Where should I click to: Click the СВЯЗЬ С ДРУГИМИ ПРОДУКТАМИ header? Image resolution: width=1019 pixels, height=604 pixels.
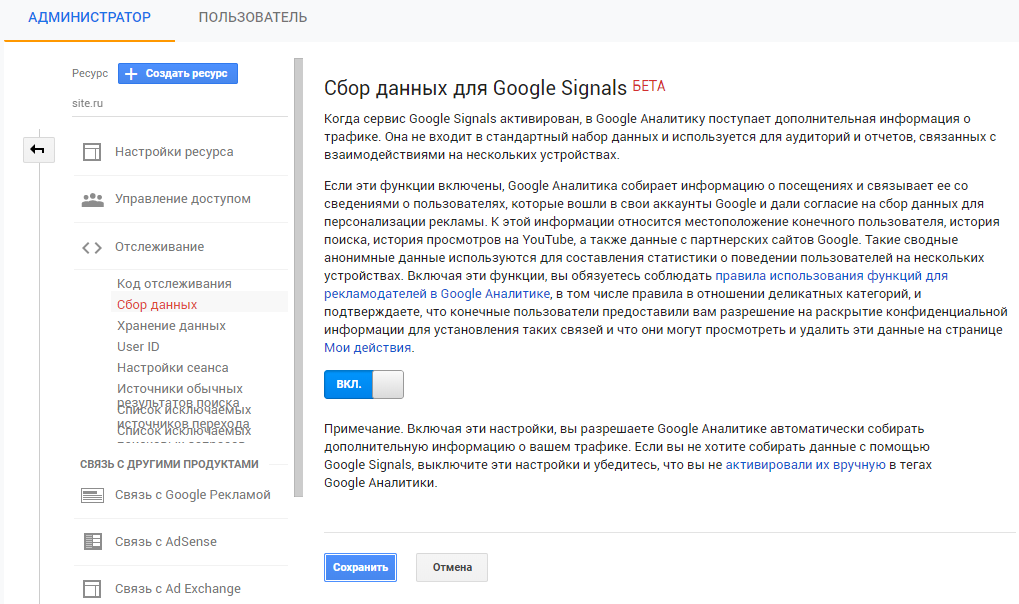[169, 464]
